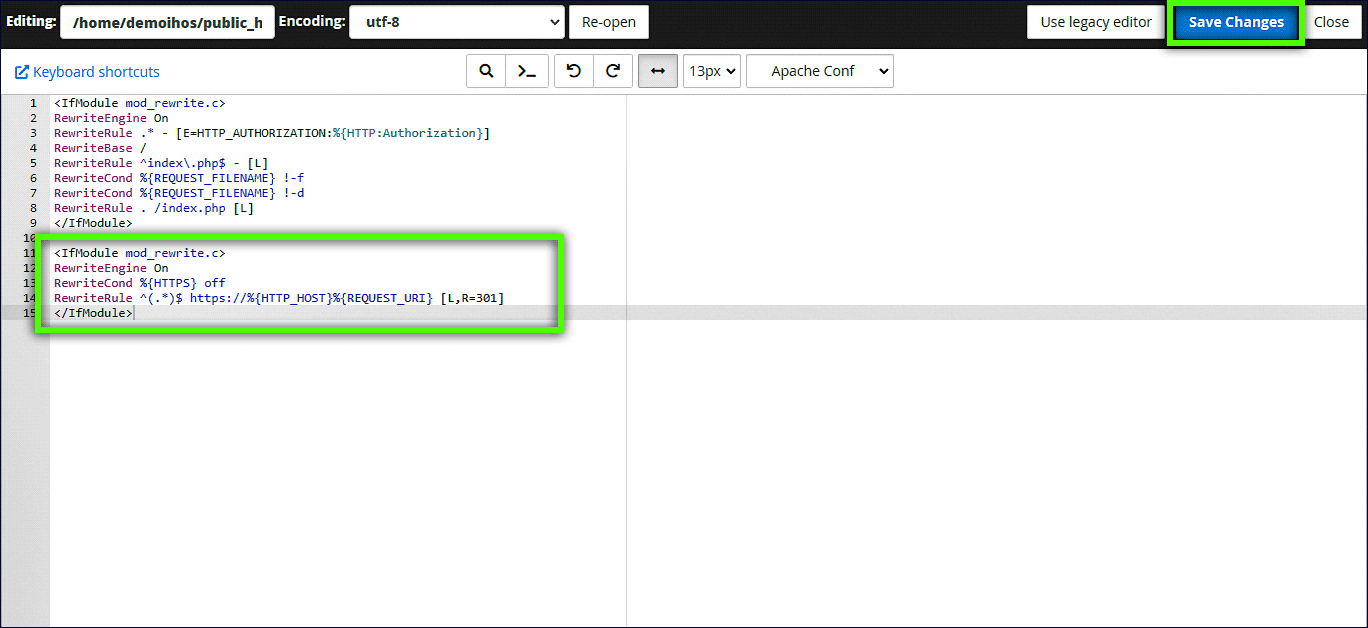Image resolution: width=1368 pixels, height=628 pixels.
Task: Open the Keyboard shortcuts link
Action: coord(96,72)
